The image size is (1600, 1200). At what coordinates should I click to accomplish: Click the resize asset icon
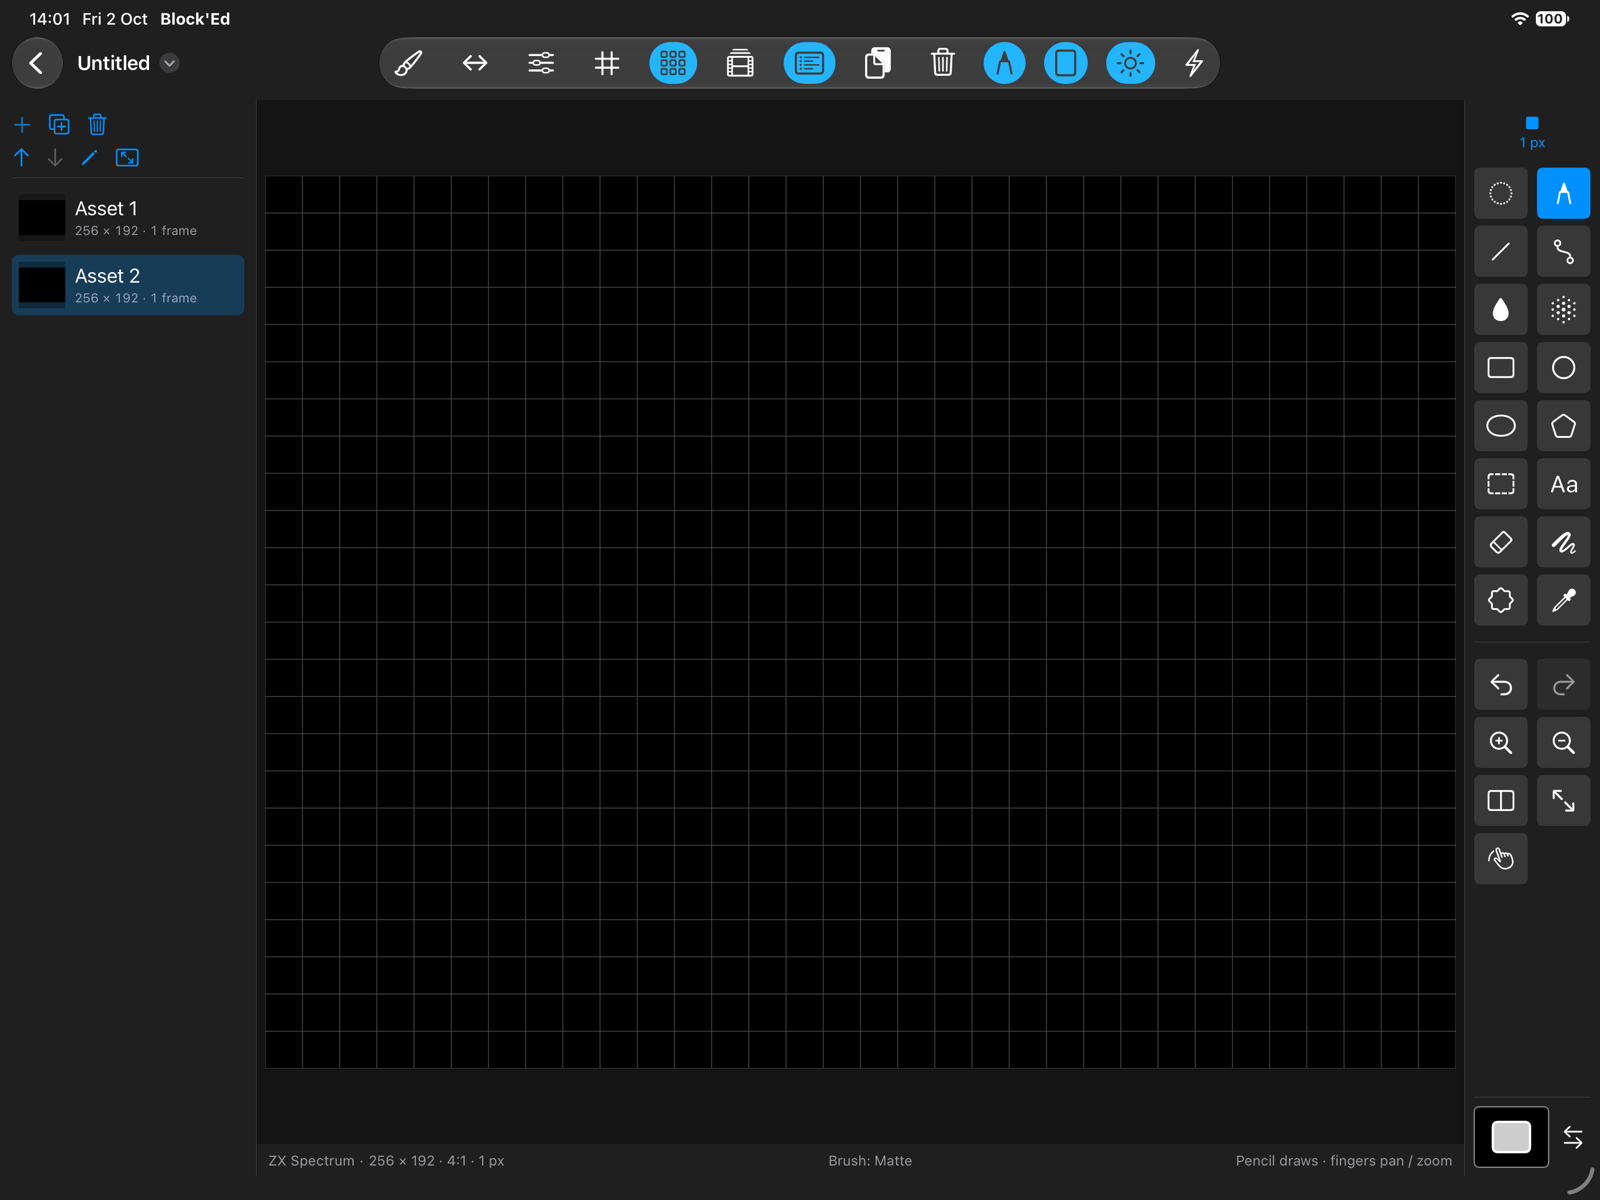click(127, 158)
